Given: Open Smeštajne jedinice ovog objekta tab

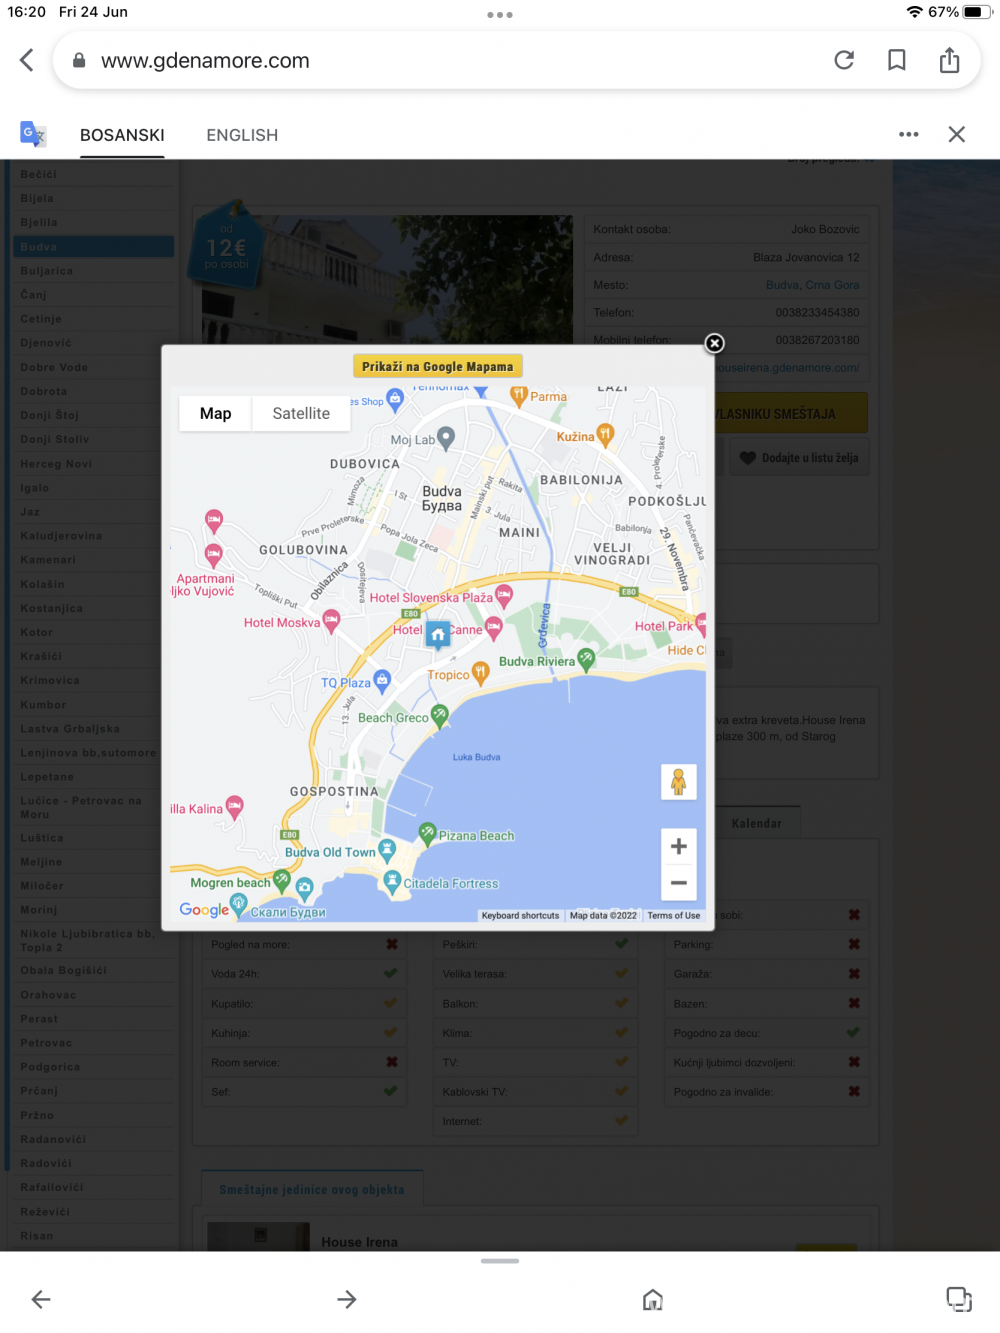Looking at the screenshot, I should click(x=312, y=1189).
